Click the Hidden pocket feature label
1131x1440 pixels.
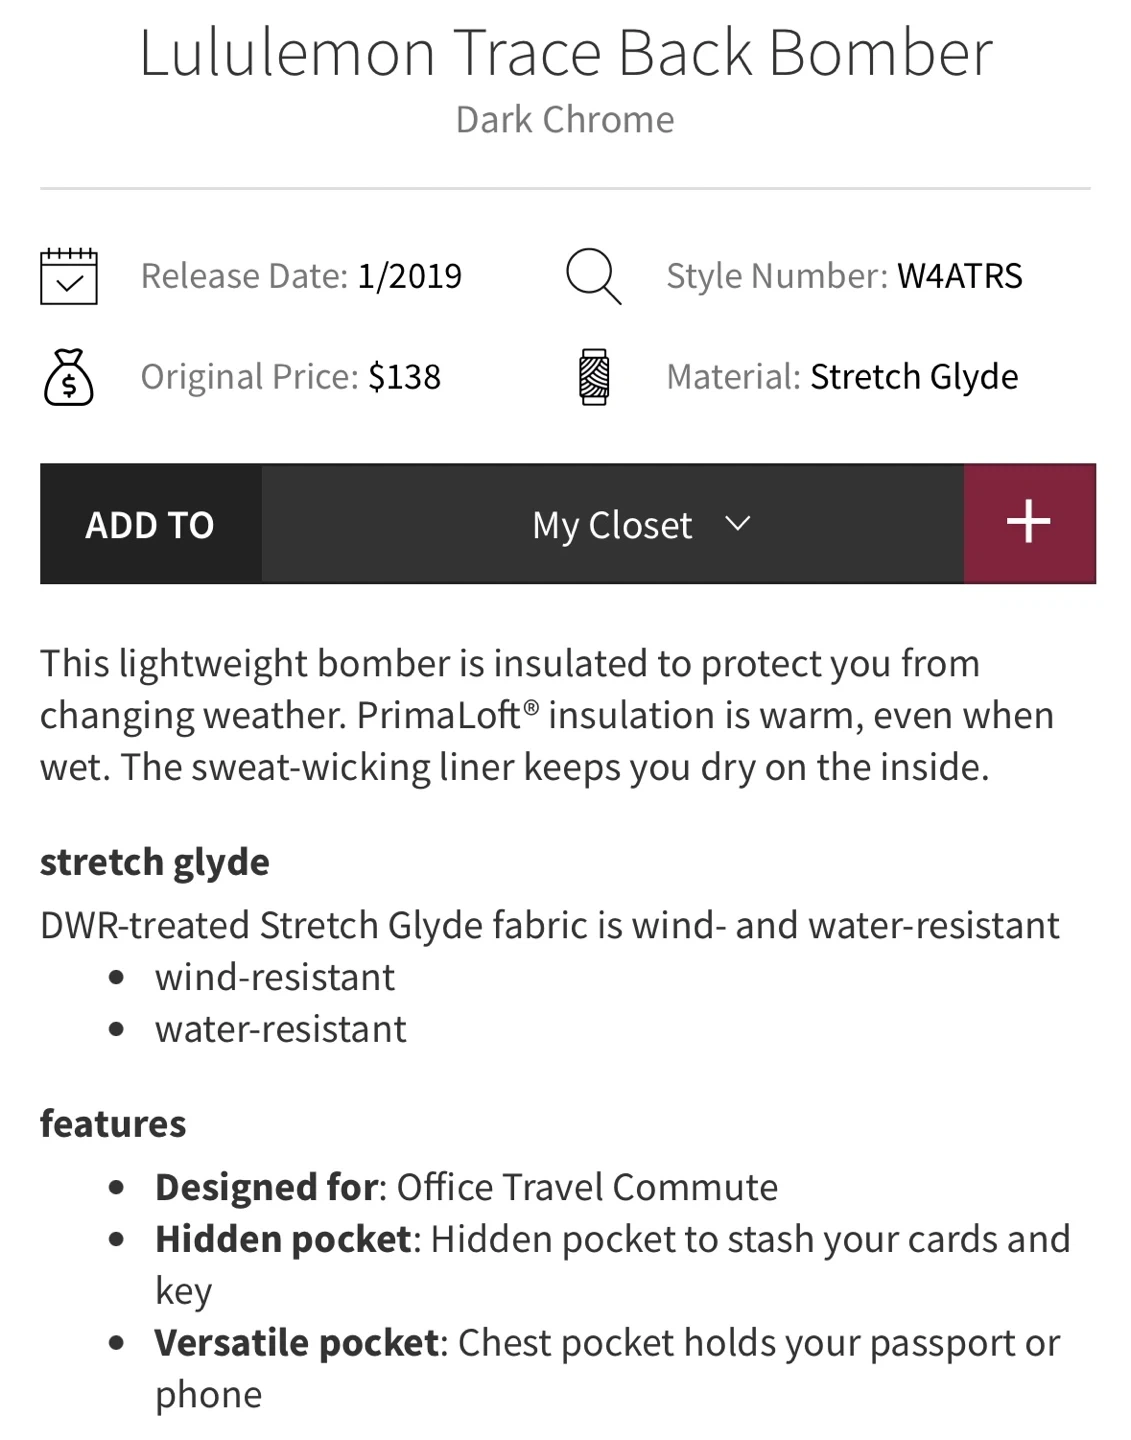click(283, 1240)
